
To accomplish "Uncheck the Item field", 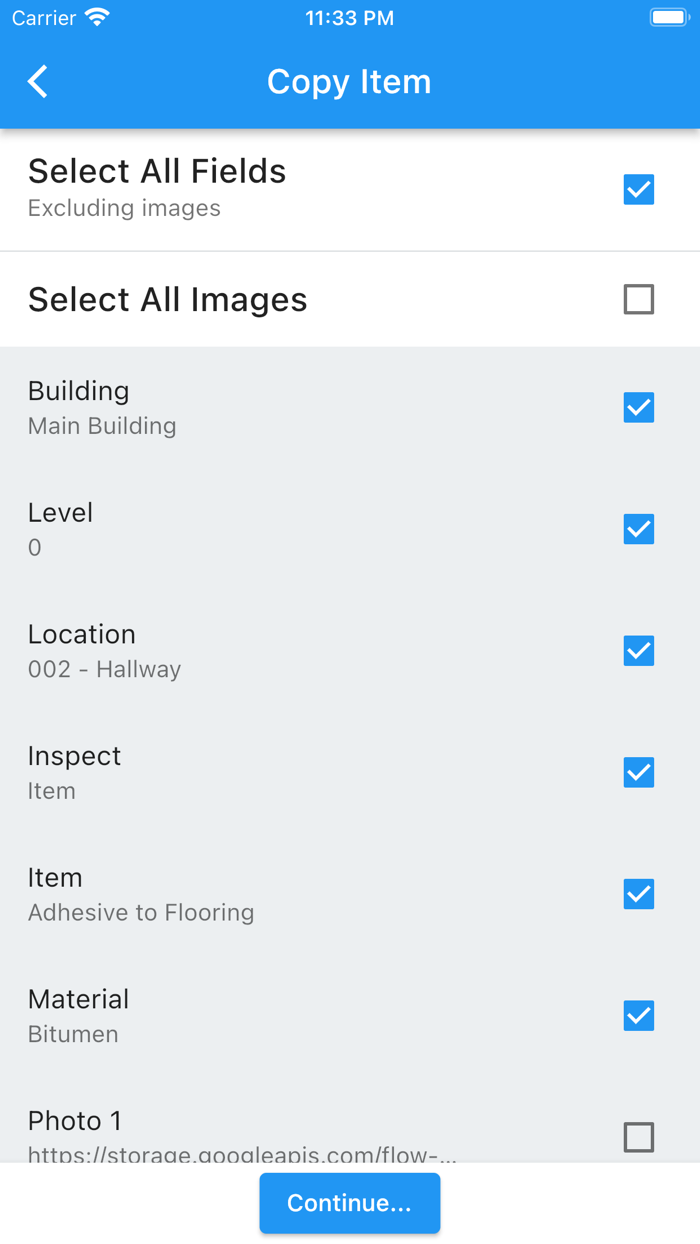I will [x=638, y=894].
